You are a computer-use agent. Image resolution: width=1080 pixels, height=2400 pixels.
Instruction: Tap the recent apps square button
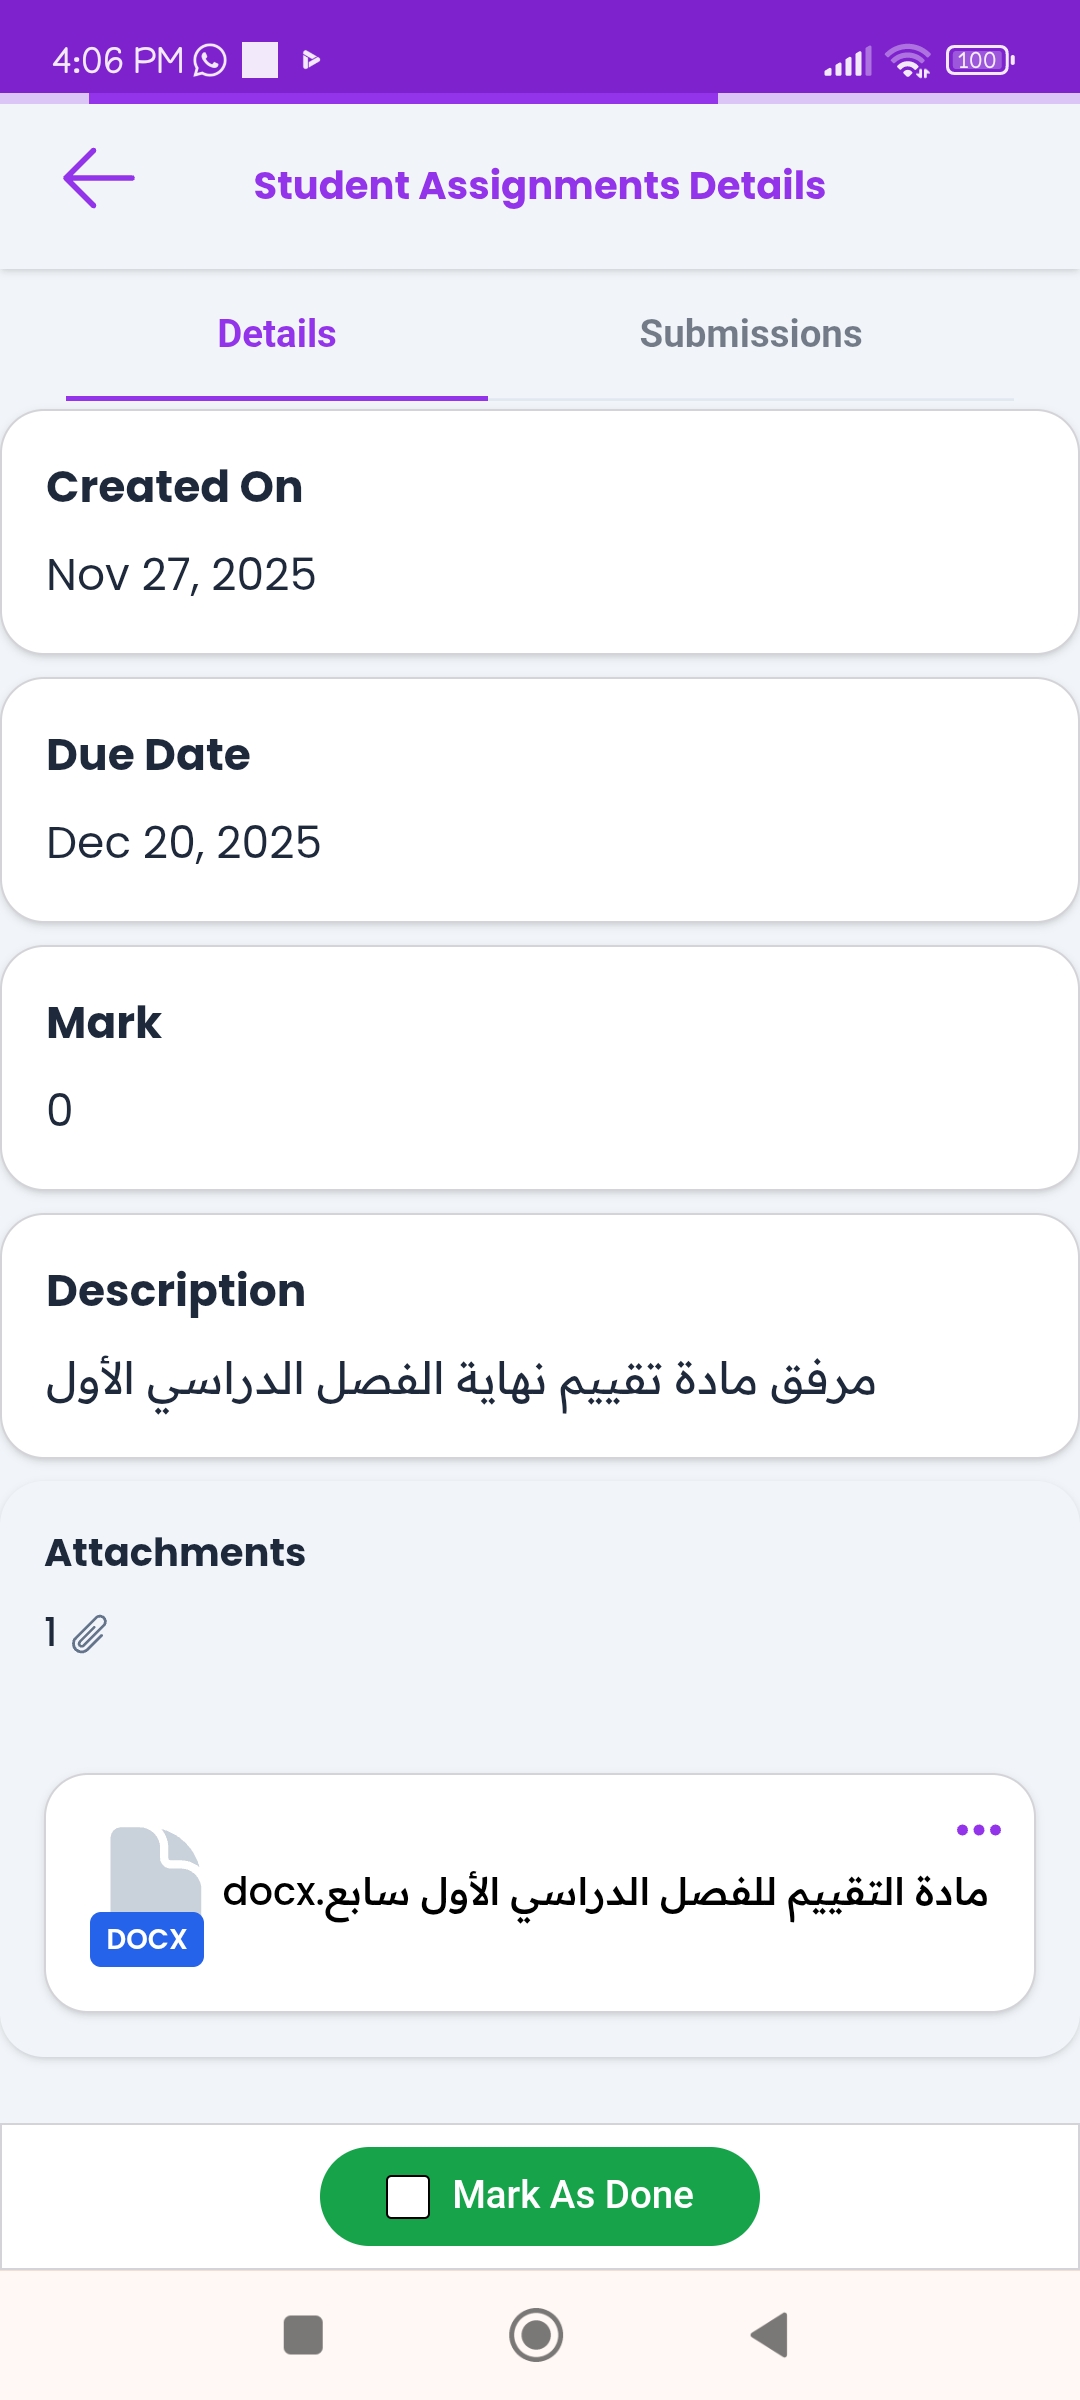[303, 2335]
